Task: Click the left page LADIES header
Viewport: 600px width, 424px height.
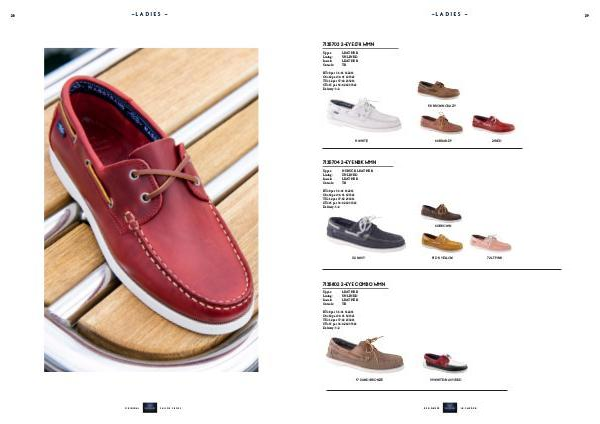Action: click(x=150, y=14)
